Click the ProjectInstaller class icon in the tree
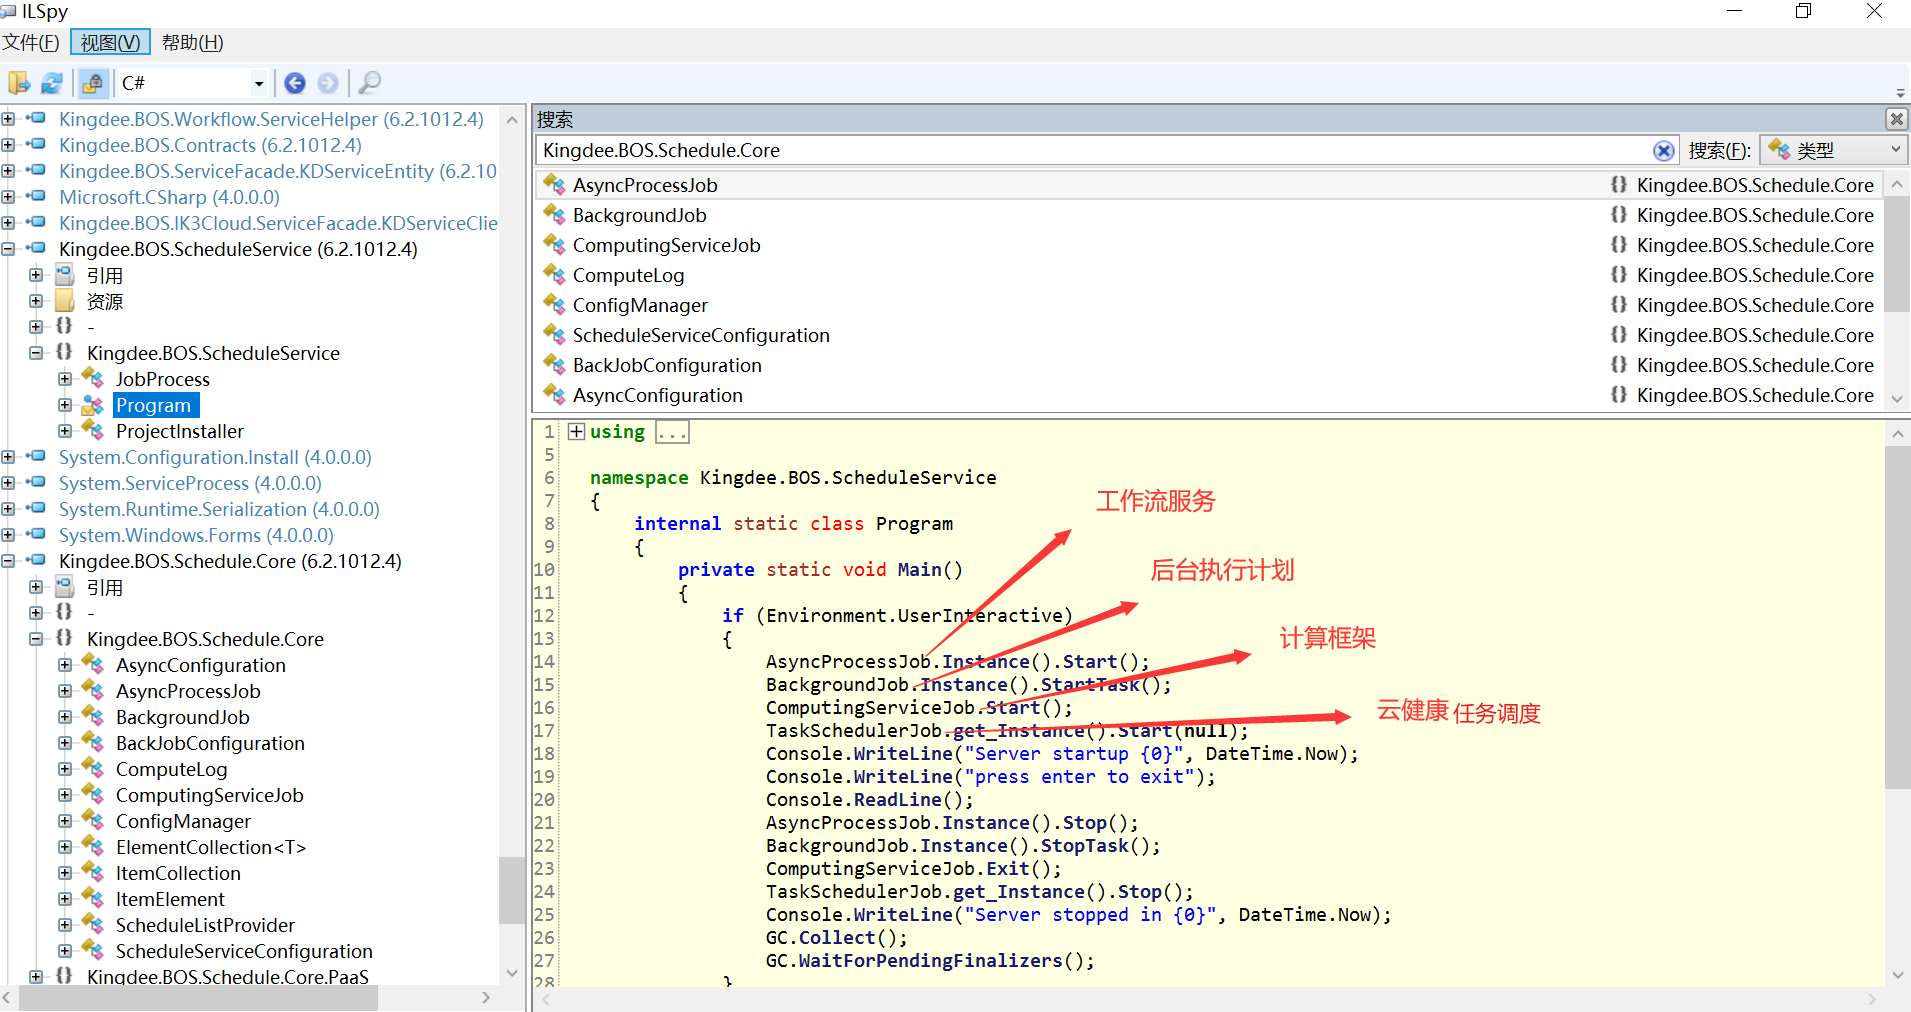This screenshot has height=1012, width=1911. click(93, 431)
